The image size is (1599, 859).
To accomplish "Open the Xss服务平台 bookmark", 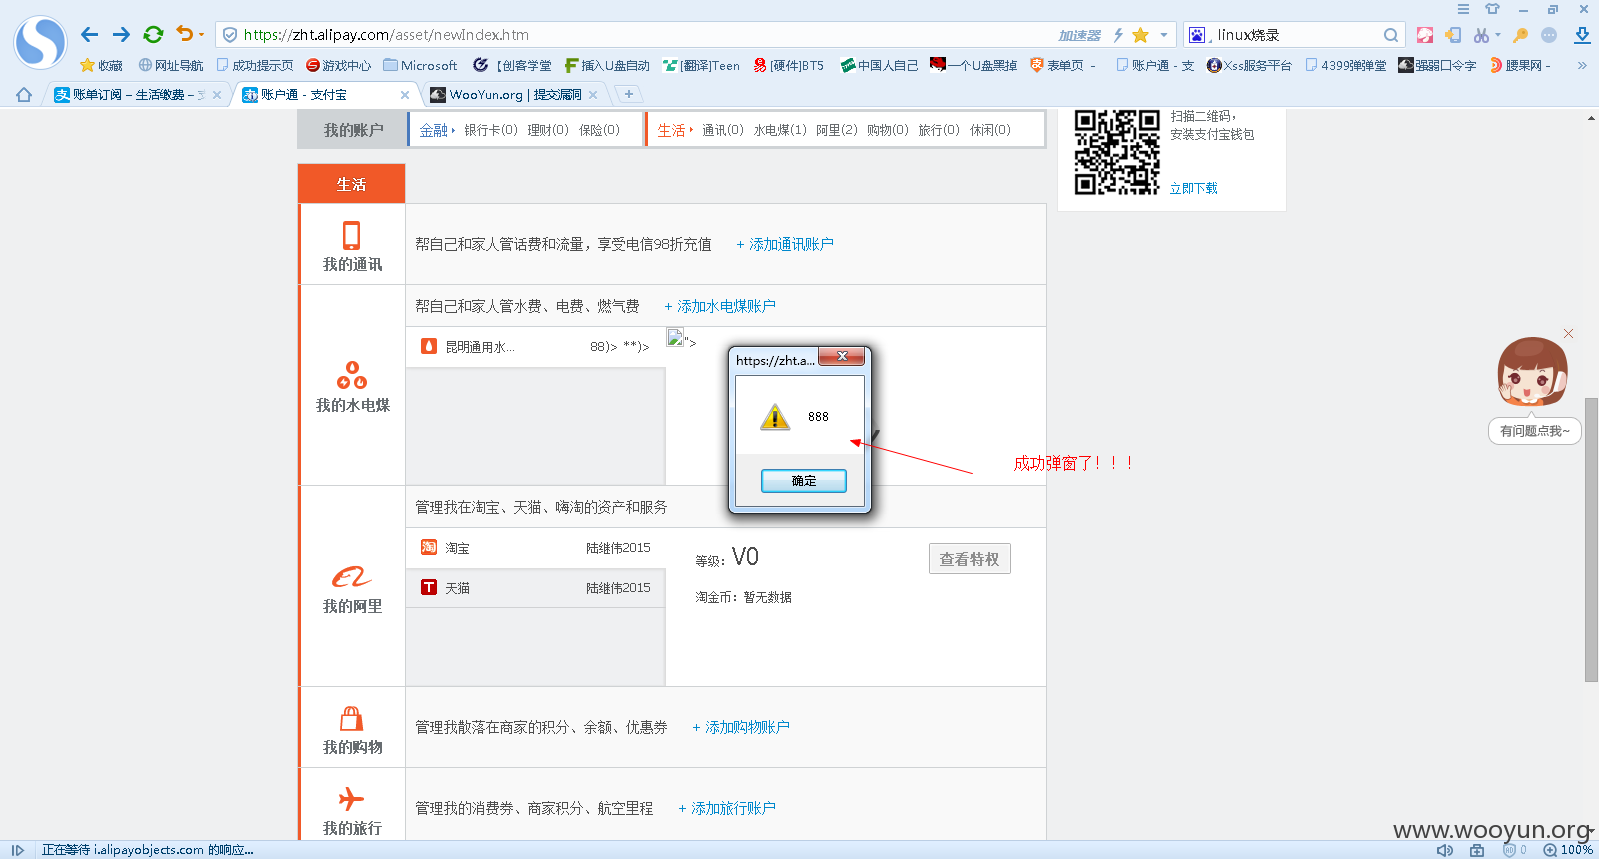I will pyautogui.click(x=1249, y=65).
